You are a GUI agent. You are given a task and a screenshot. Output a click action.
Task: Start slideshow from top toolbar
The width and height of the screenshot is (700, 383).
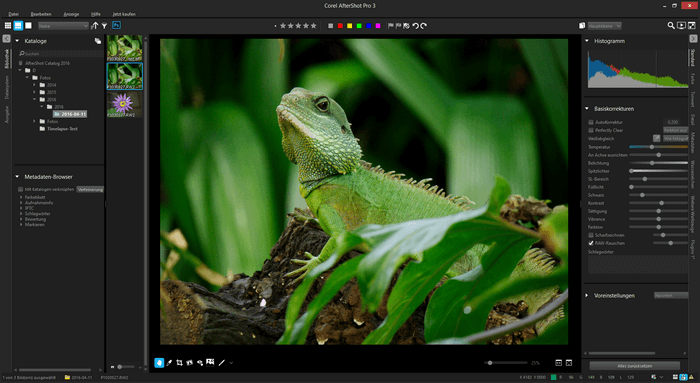(681, 26)
